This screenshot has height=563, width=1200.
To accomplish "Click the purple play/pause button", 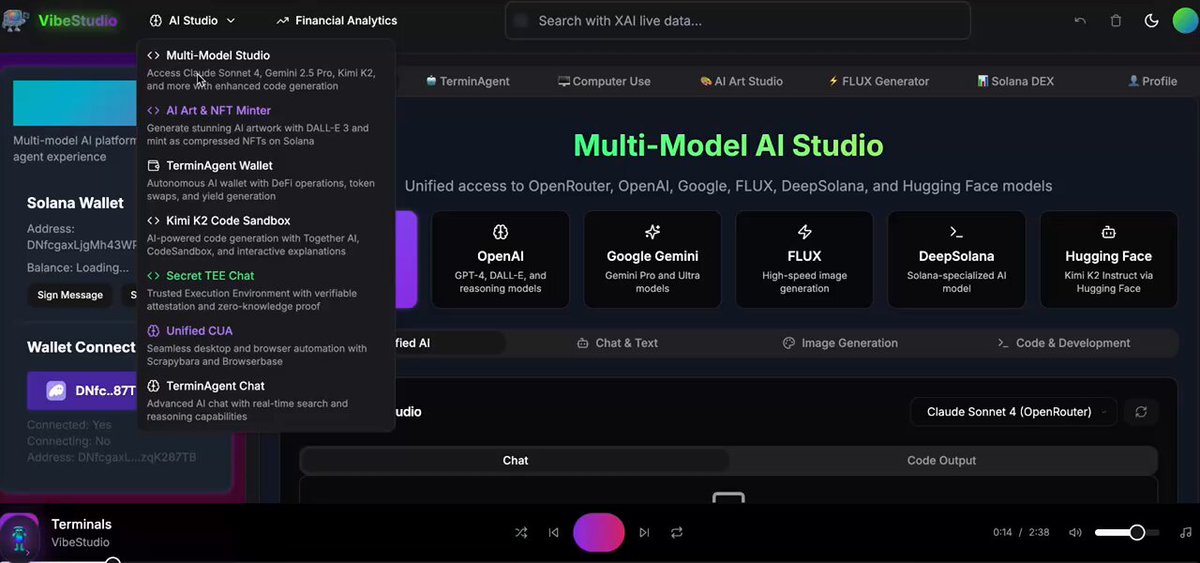I will point(599,533).
